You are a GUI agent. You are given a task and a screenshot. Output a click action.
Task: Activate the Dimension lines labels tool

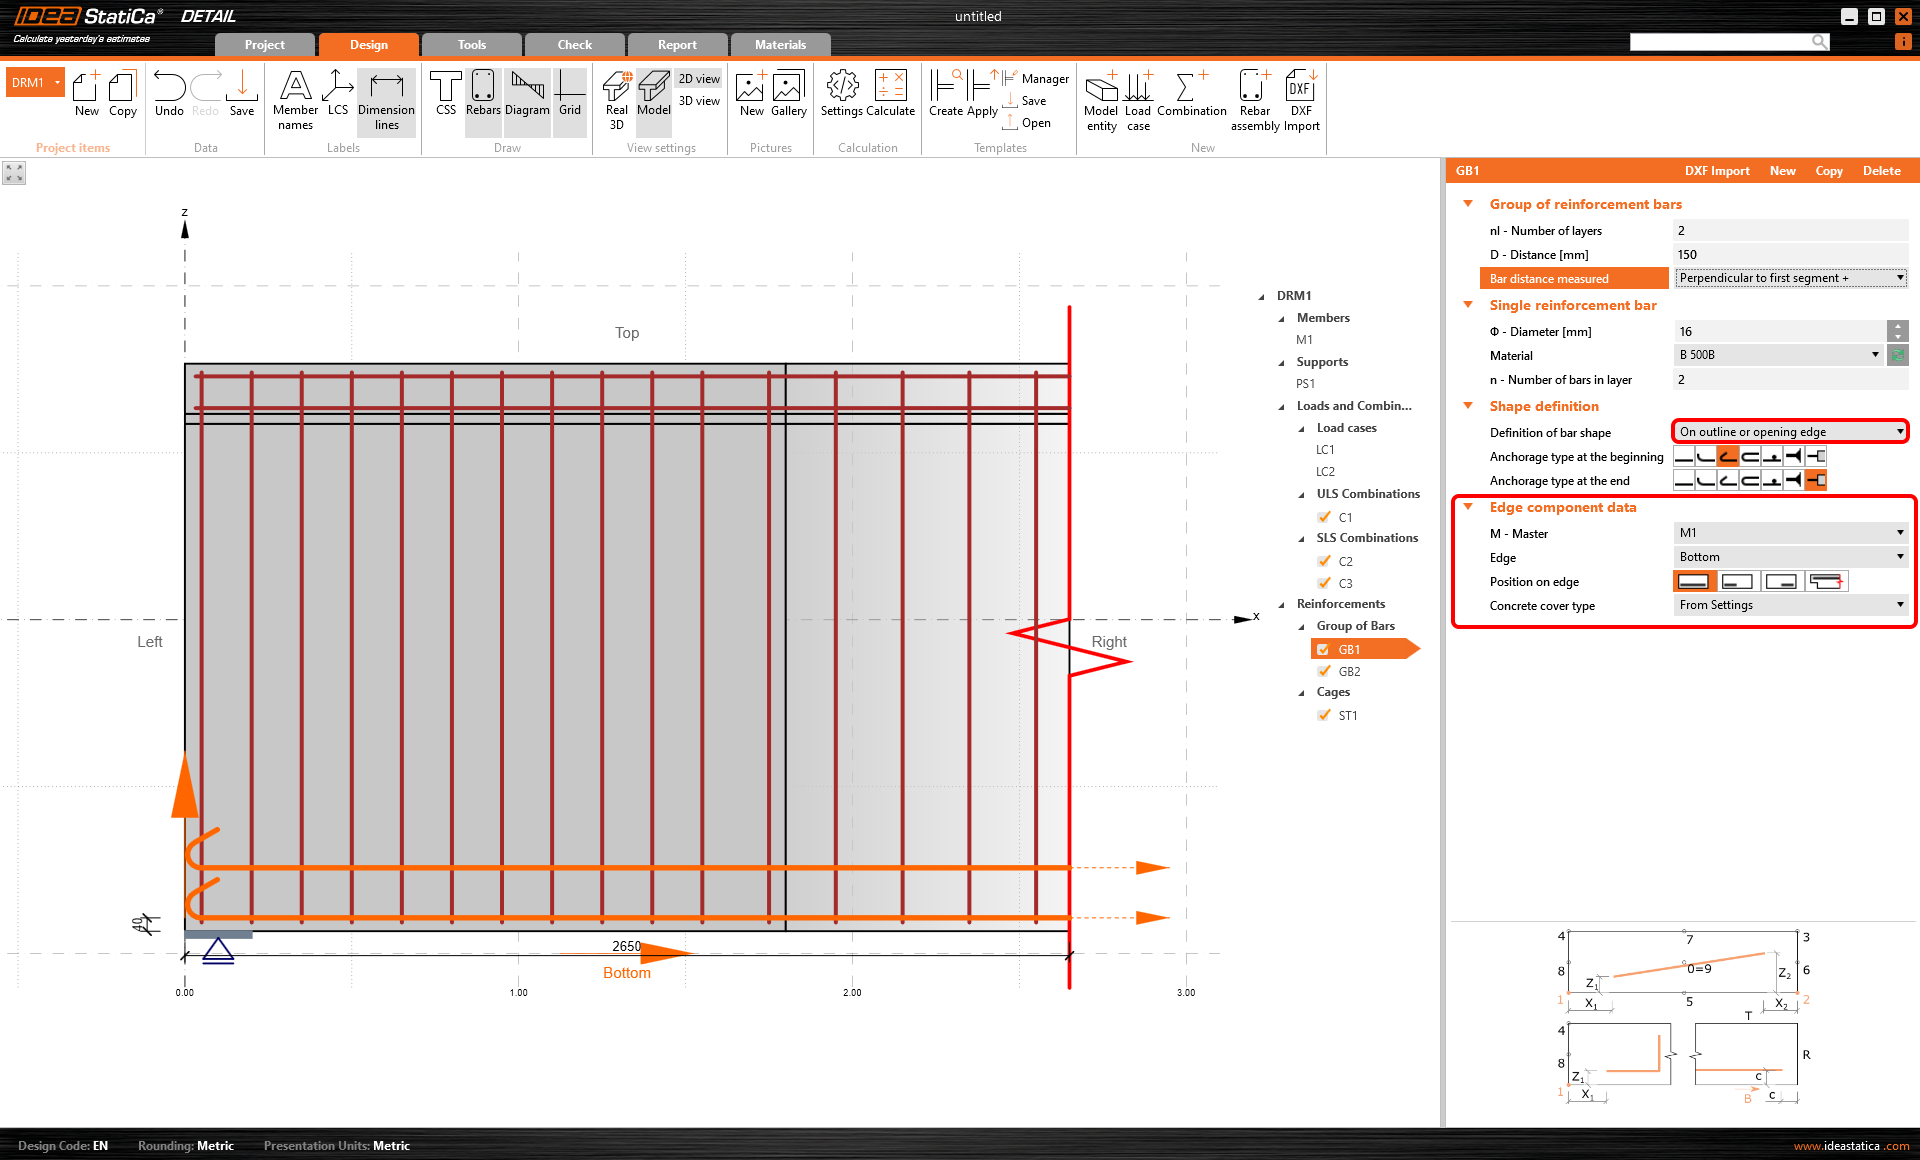[x=386, y=100]
